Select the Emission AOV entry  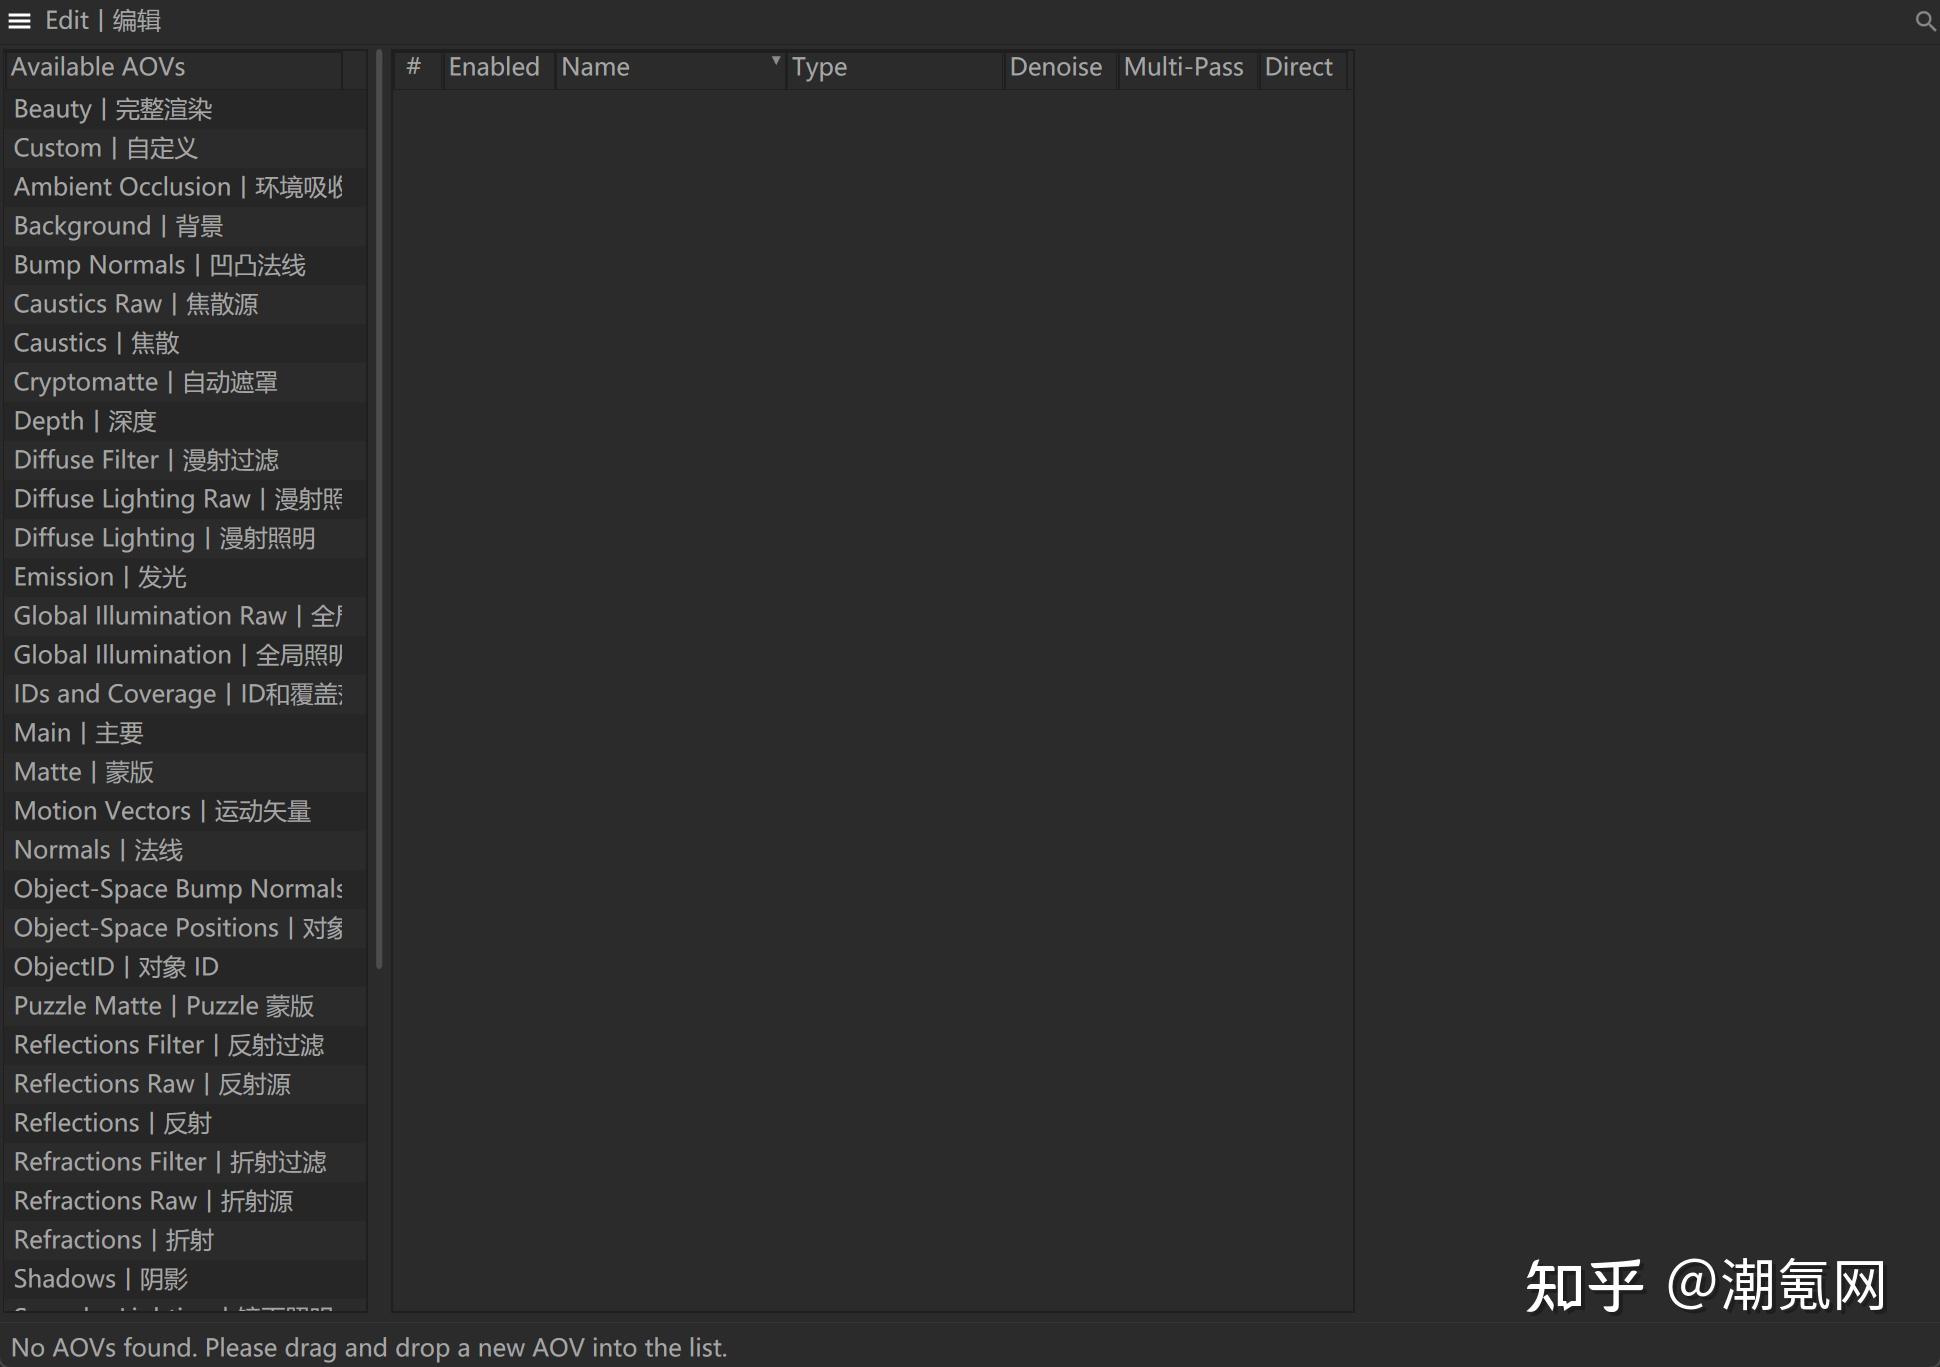coord(100,576)
